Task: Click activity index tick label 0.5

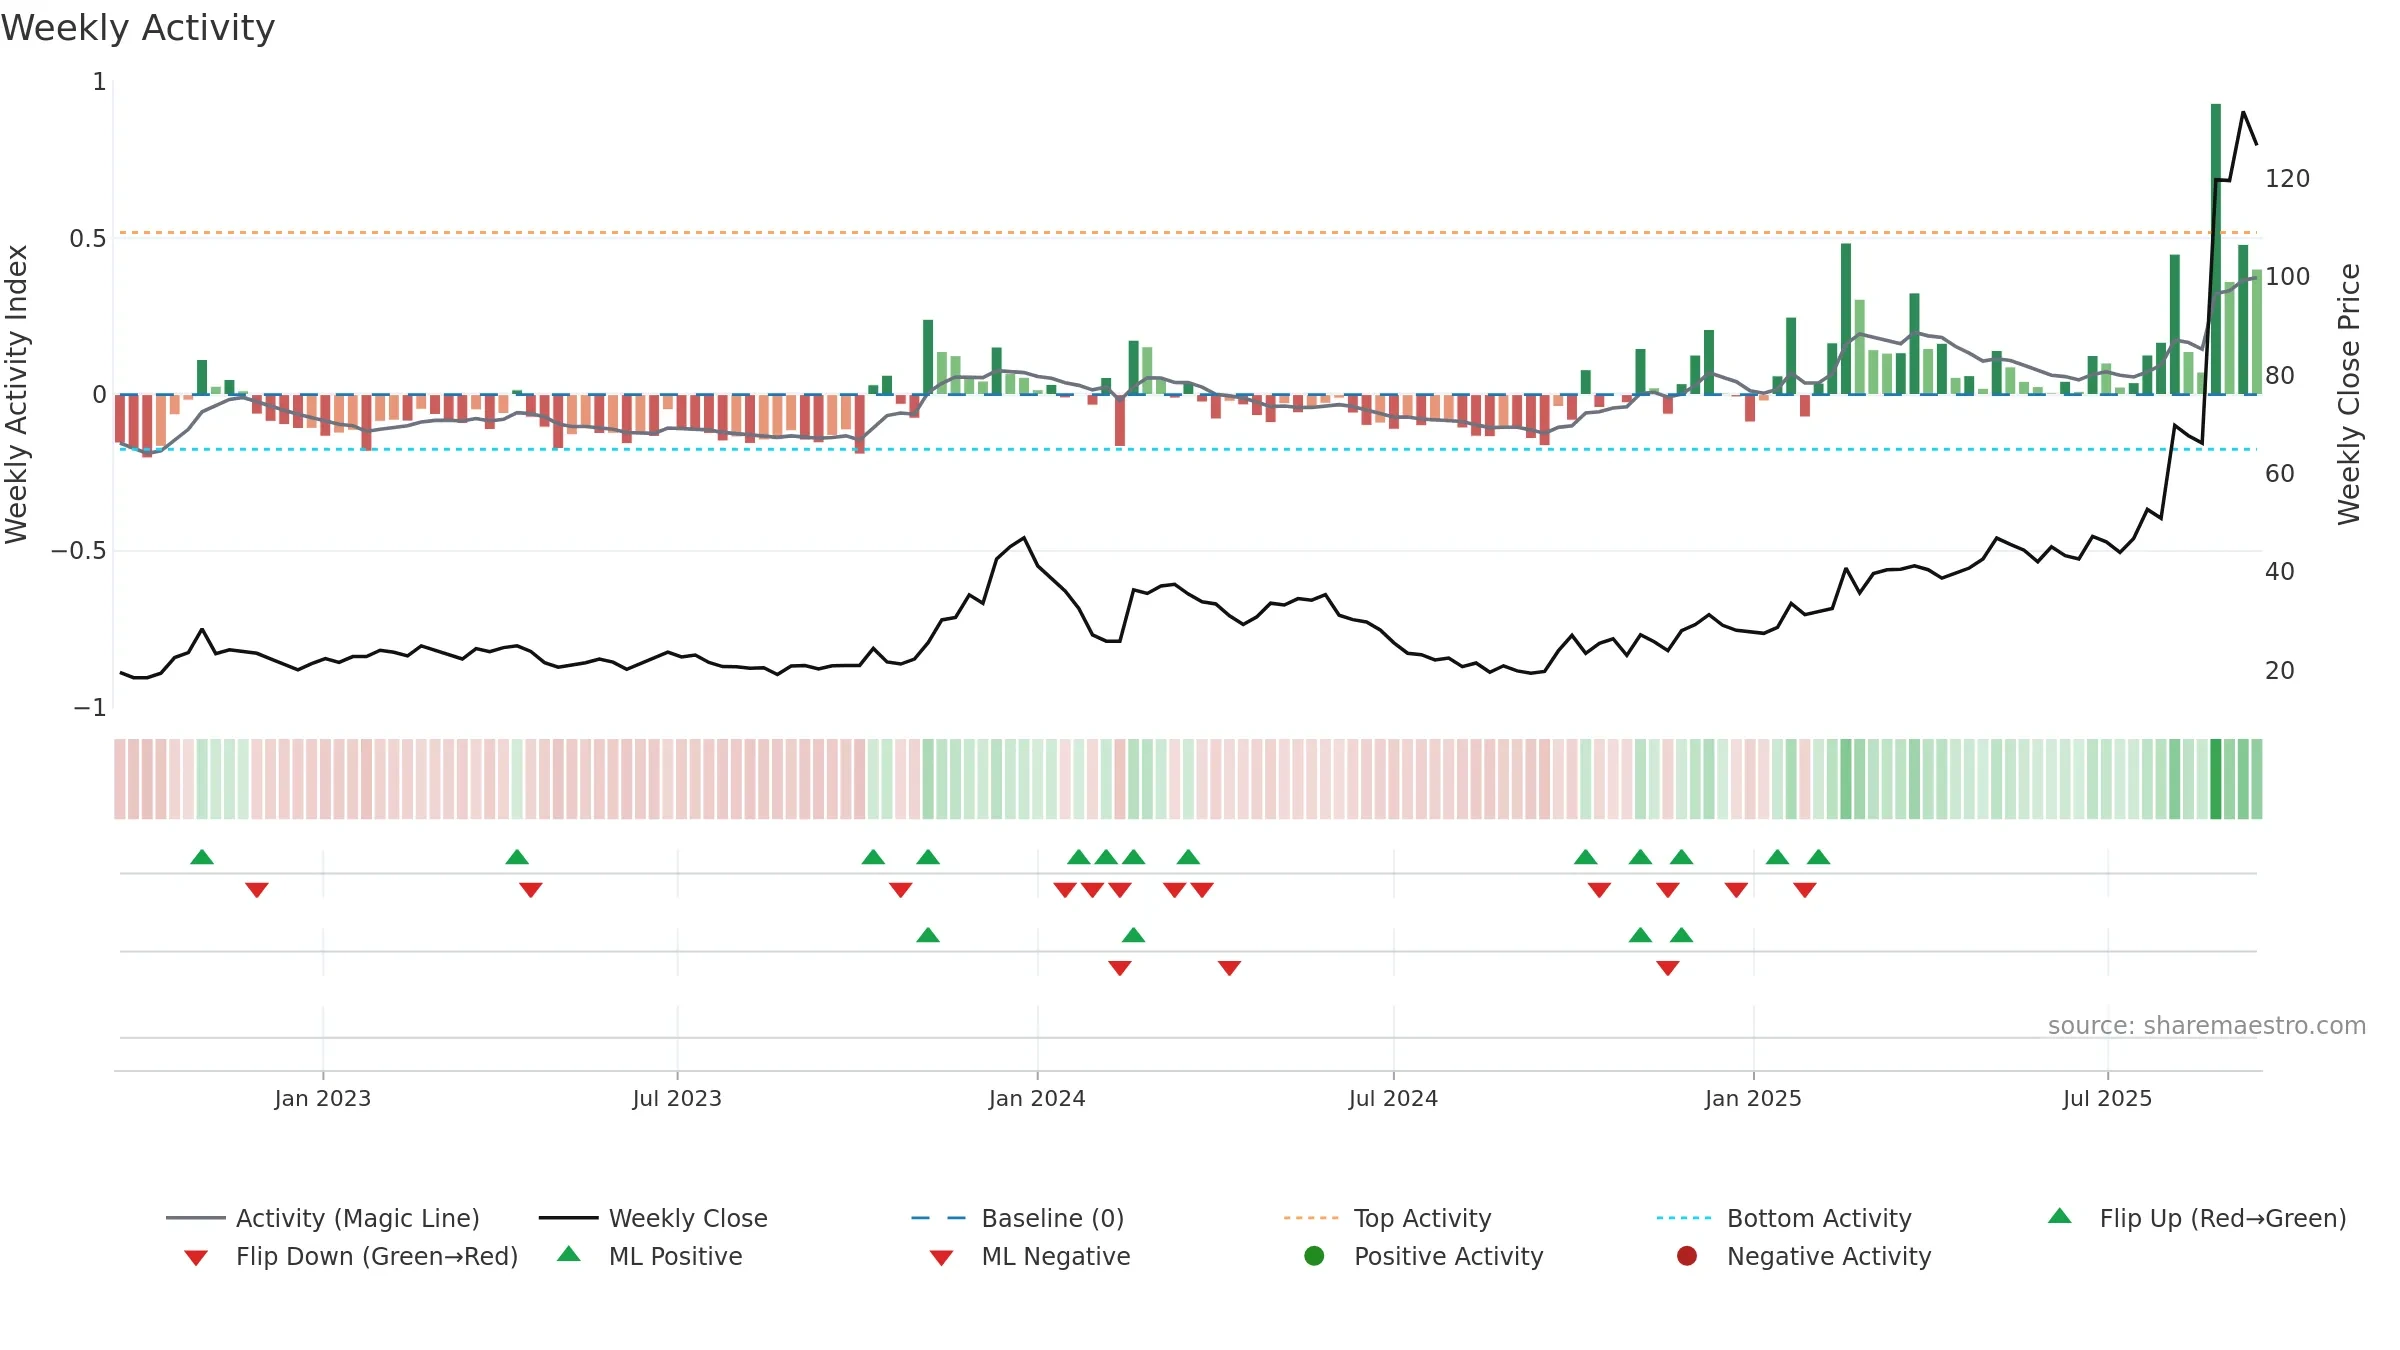Action: point(87,239)
